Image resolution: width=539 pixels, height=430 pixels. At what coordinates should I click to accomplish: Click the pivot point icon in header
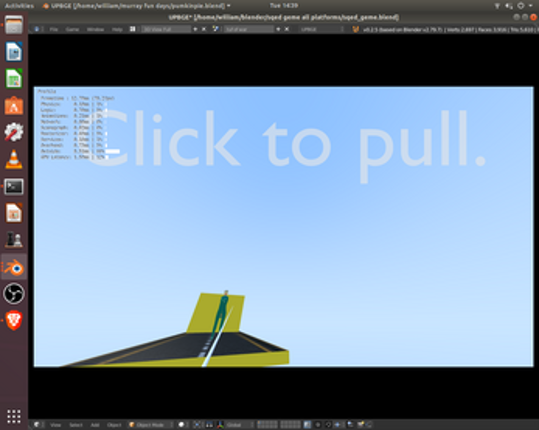[x=197, y=425]
